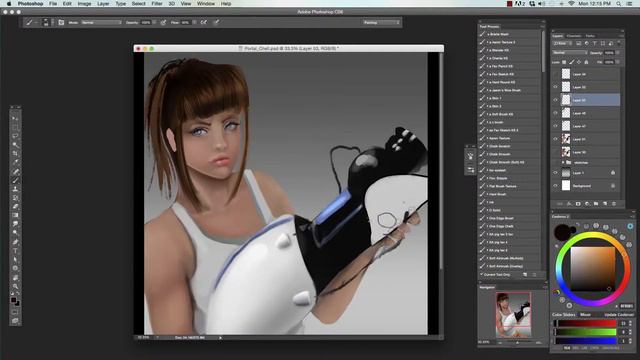Toggle airbrush mode in options bar

(x=204, y=22)
